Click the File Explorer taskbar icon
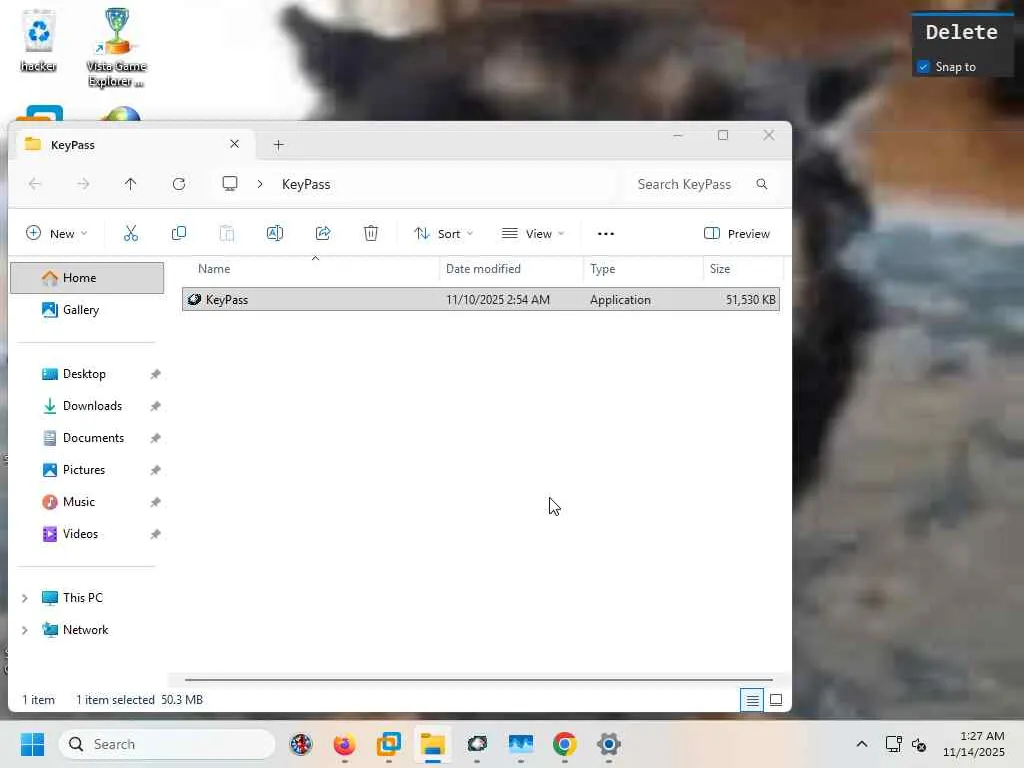This screenshot has width=1024, height=768. click(432, 744)
